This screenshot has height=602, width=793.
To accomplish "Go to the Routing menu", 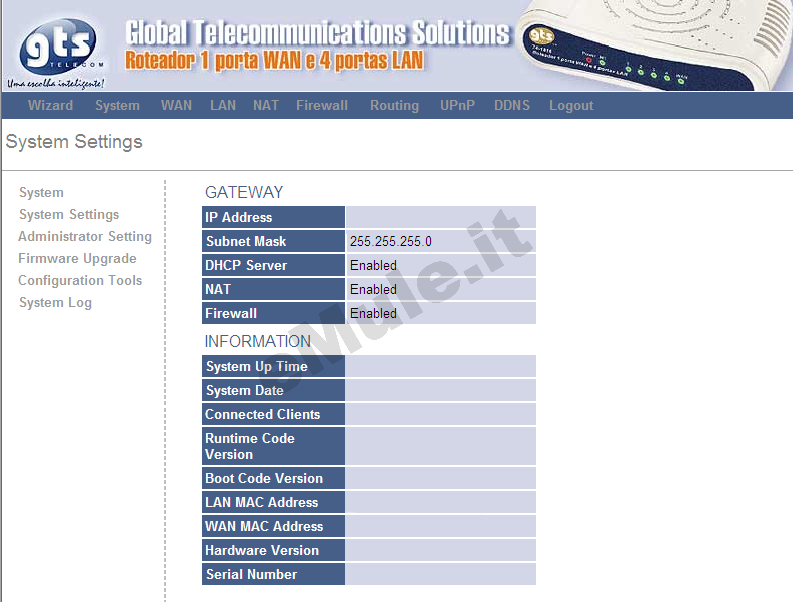I will 394,105.
